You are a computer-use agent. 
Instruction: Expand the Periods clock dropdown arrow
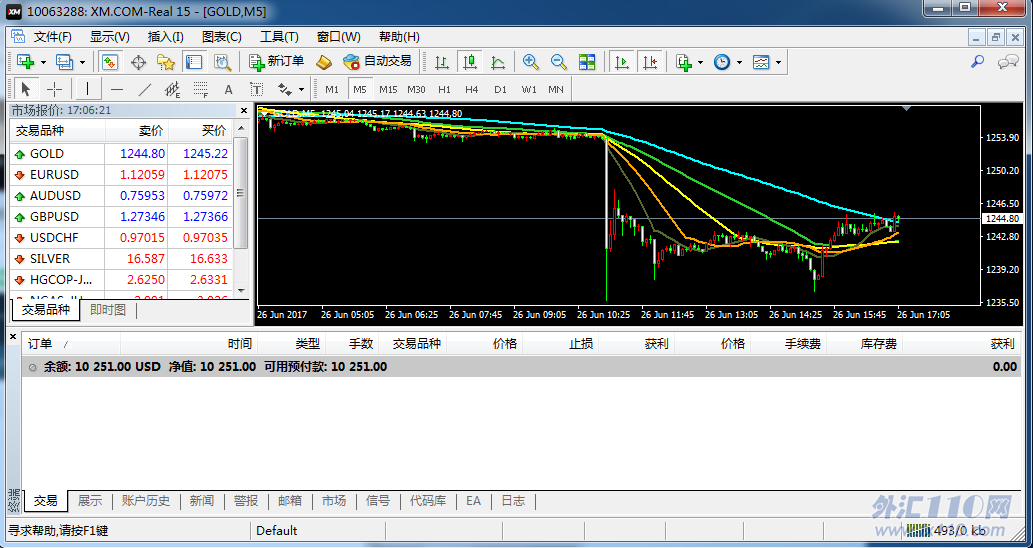(x=739, y=63)
